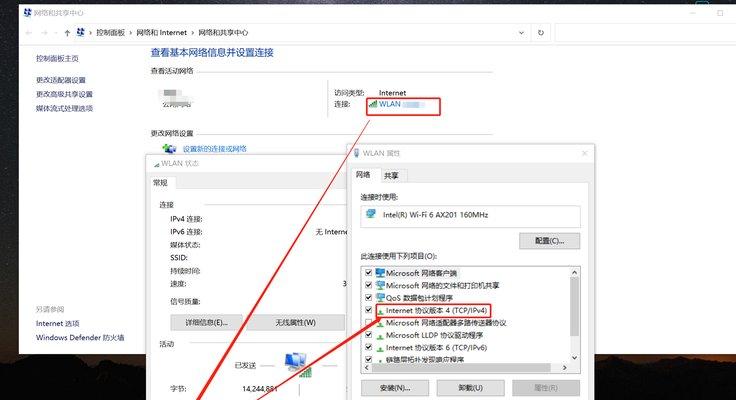
Task: Click the Microsoft 网络的文件和打印机共享 icon
Action: 380,285
